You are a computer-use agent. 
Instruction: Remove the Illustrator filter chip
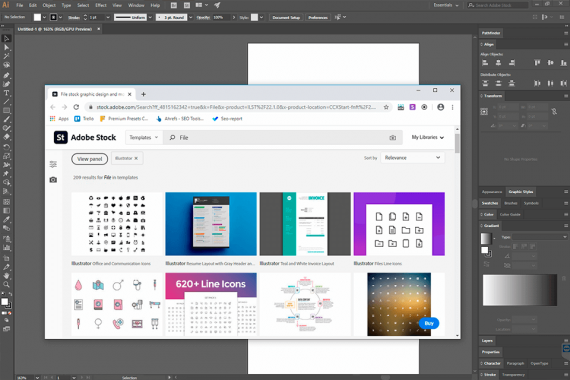point(136,158)
